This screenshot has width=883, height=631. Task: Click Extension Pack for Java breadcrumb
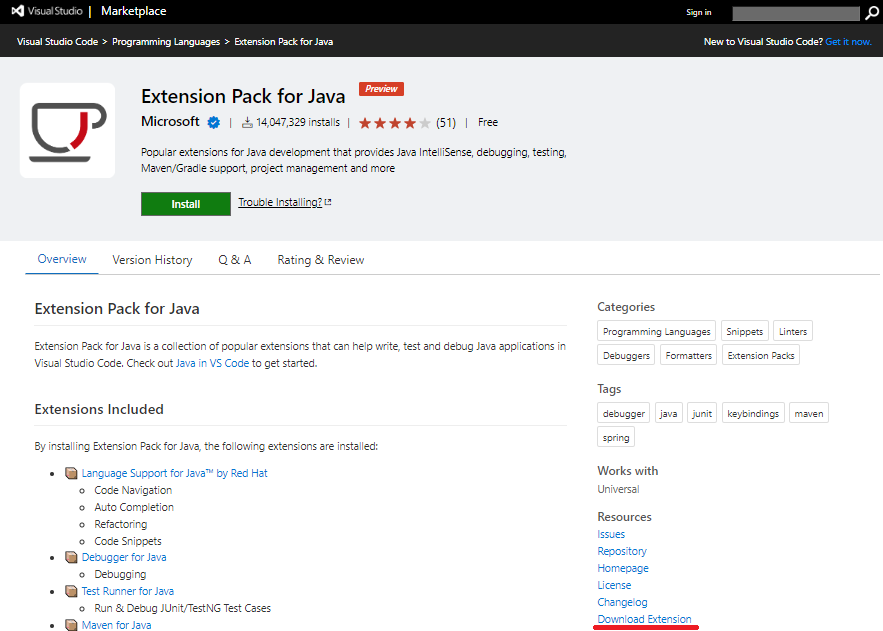click(x=283, y=42)
